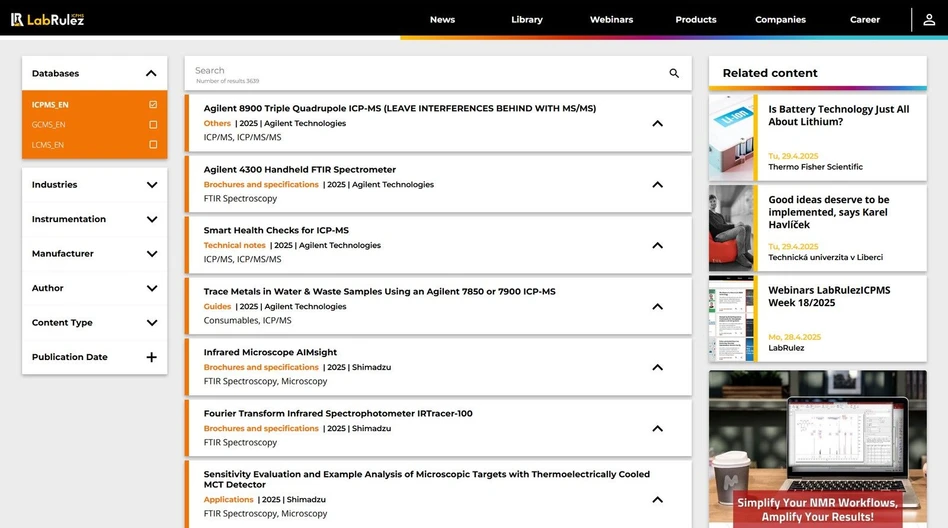Collapse the Smart Health Checks result chevron
948x528 pixels.
(657, 246)
